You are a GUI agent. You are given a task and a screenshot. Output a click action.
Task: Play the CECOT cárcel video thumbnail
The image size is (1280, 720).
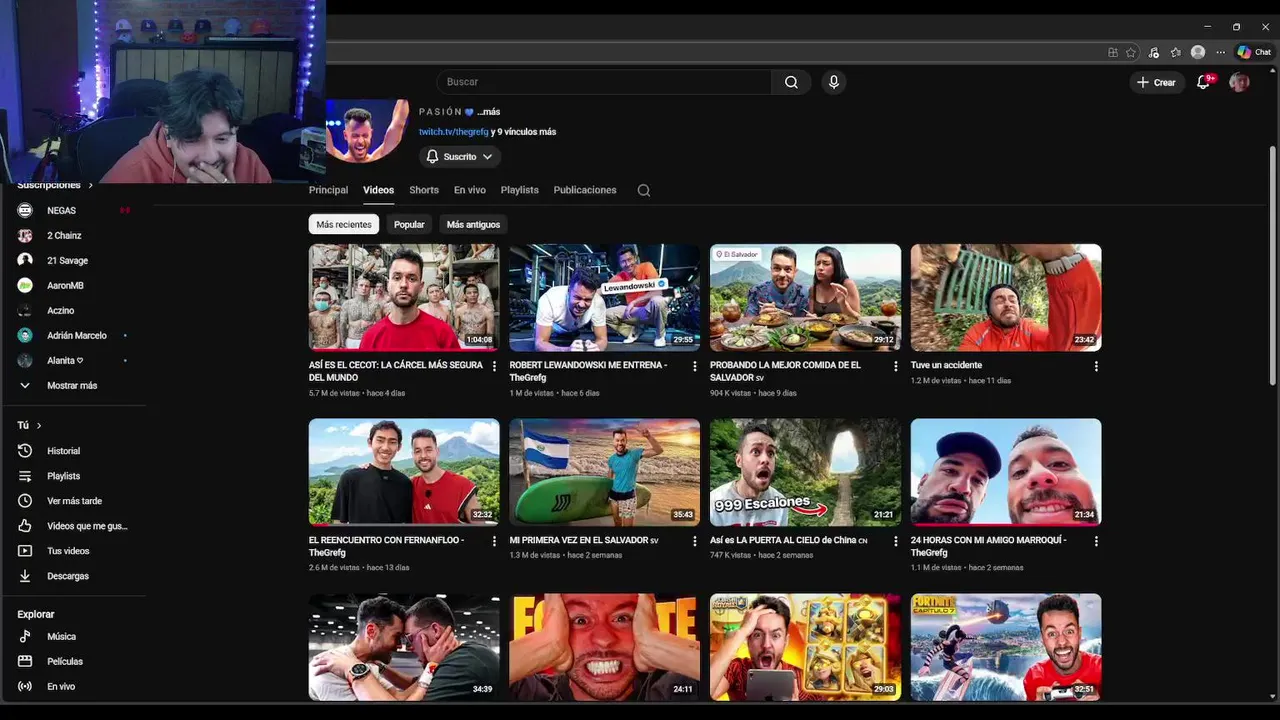point(404,297)
